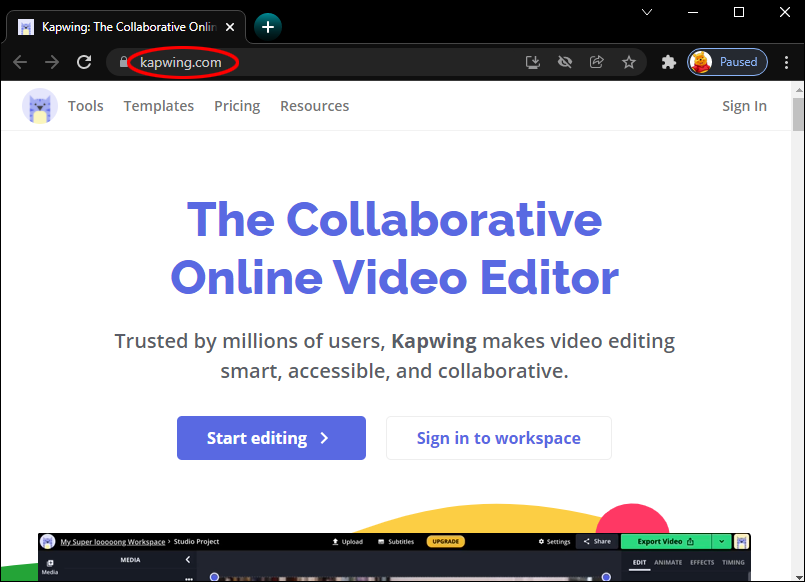Open Settings in the editor preview
805x582 pixels.
coord(554,541)
